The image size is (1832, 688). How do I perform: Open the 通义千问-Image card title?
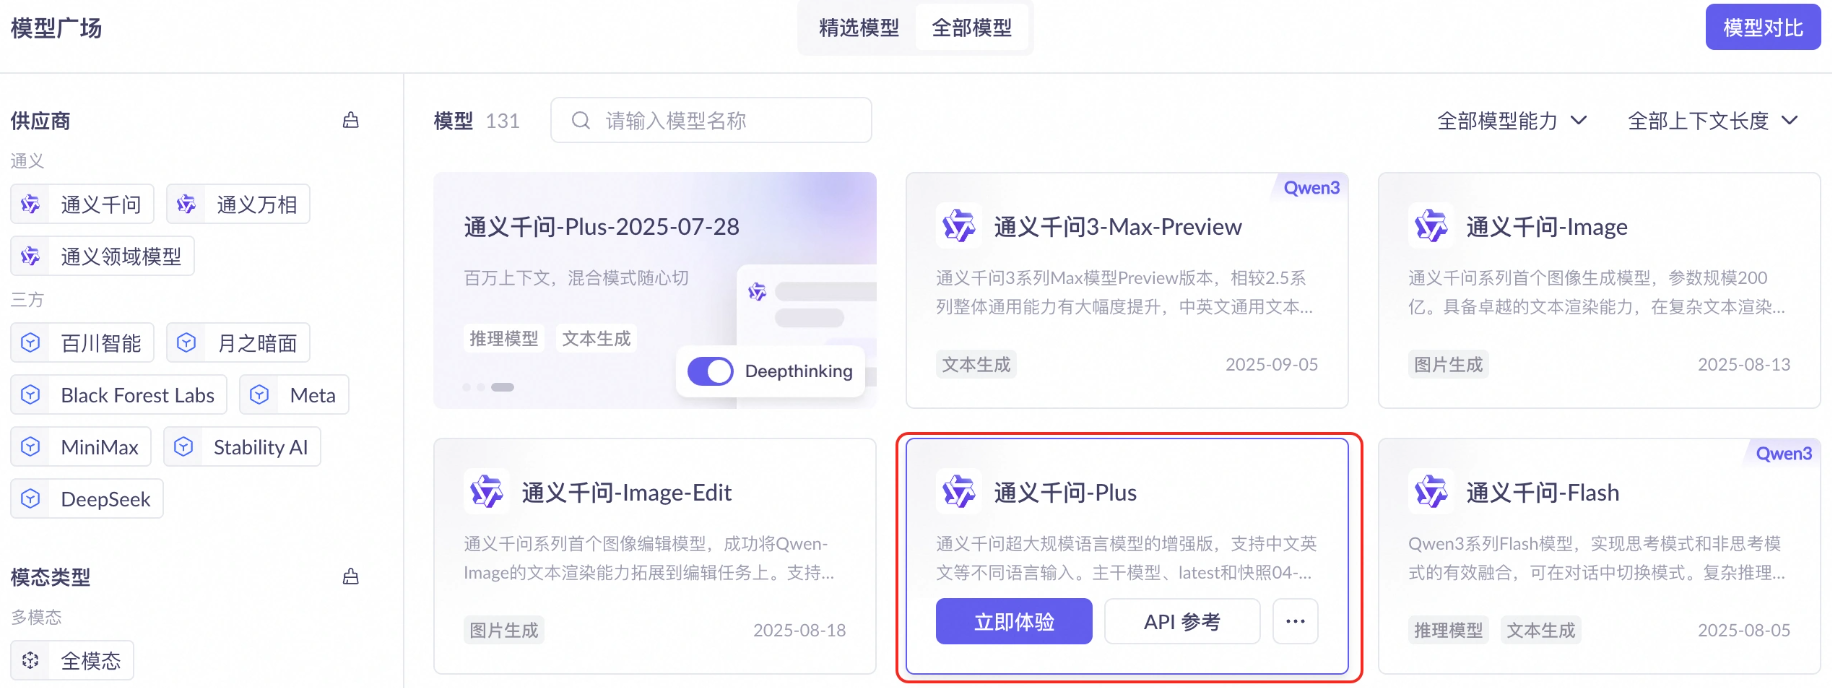tap(1547, 227)
